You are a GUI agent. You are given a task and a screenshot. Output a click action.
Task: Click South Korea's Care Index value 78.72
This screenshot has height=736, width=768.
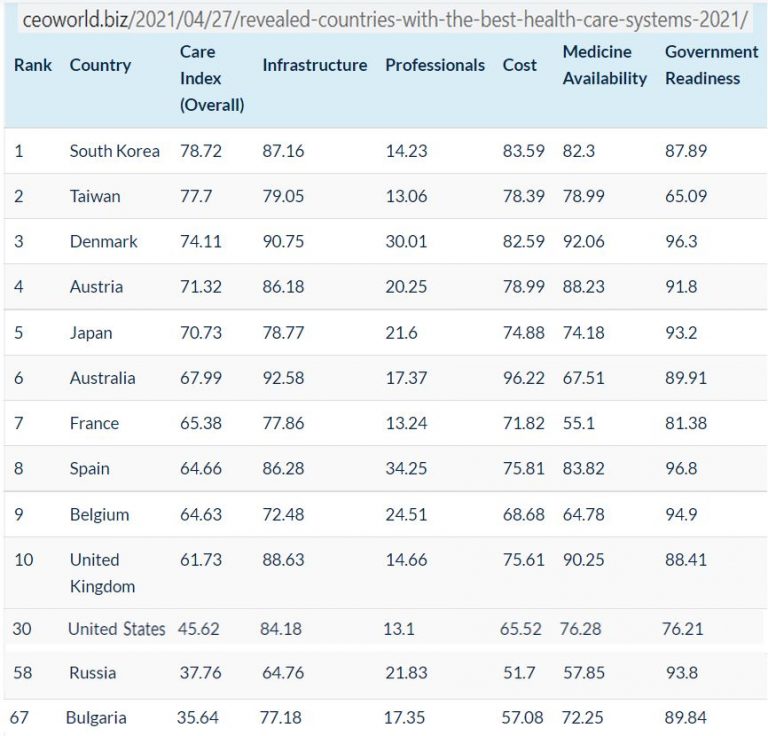tap(198, 151)
